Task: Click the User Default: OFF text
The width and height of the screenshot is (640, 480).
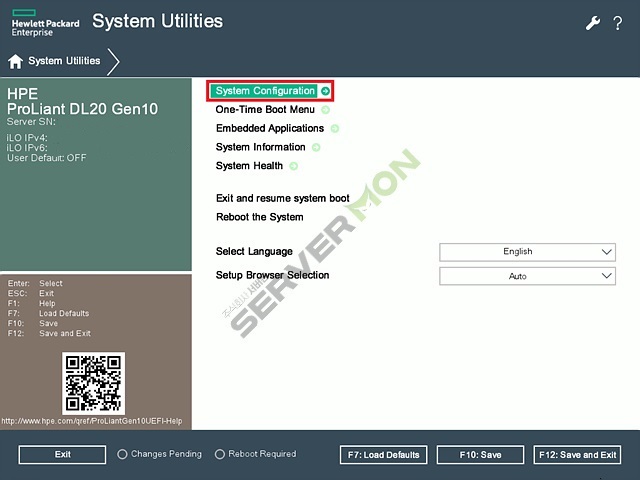Action: 47,158
